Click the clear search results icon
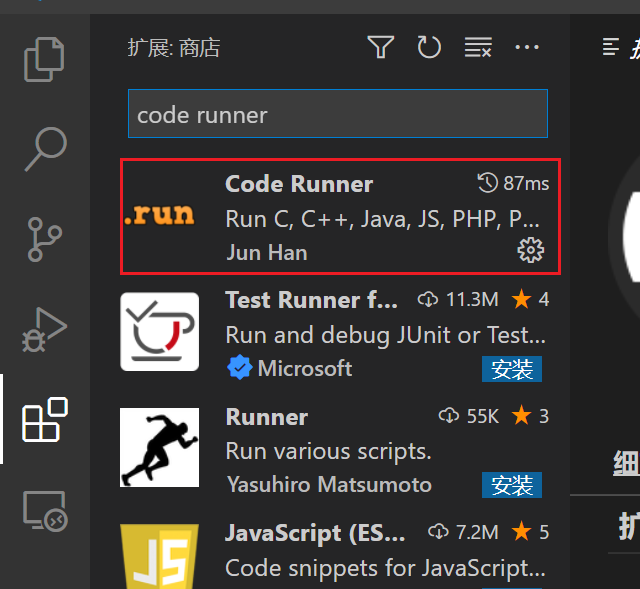The width and height of the screenshot is (640, 589). point(478,47)
